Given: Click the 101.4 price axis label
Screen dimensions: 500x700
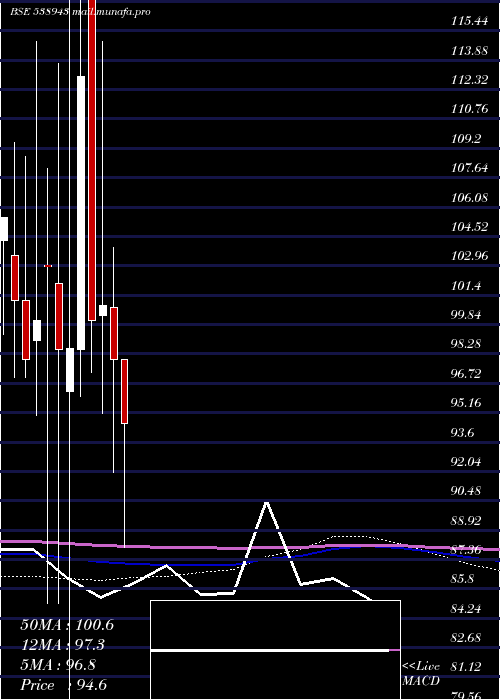Looking at the screenshot, I should click(x=466, y=286).
